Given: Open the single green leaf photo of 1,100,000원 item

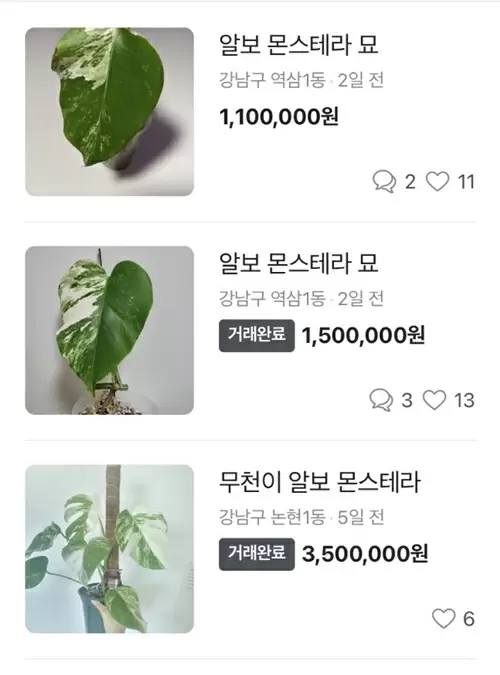Looking at the screenshot, I should pyautogui.click(x=109, y=112).
